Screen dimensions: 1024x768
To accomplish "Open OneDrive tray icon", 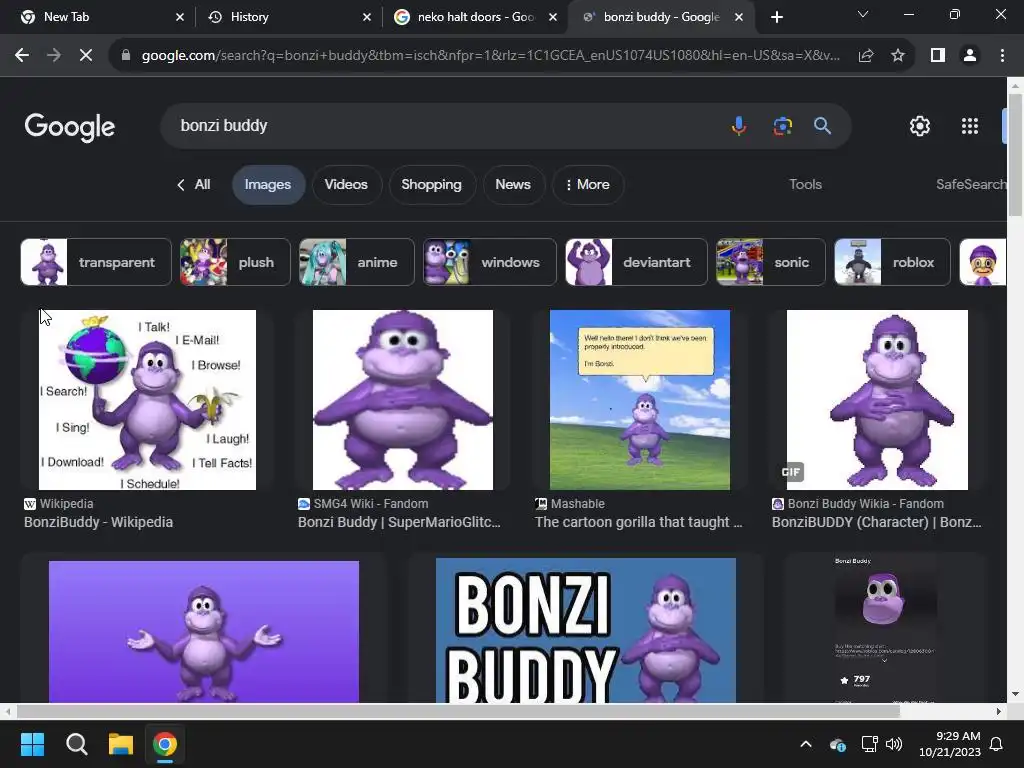I will point(837,744).
